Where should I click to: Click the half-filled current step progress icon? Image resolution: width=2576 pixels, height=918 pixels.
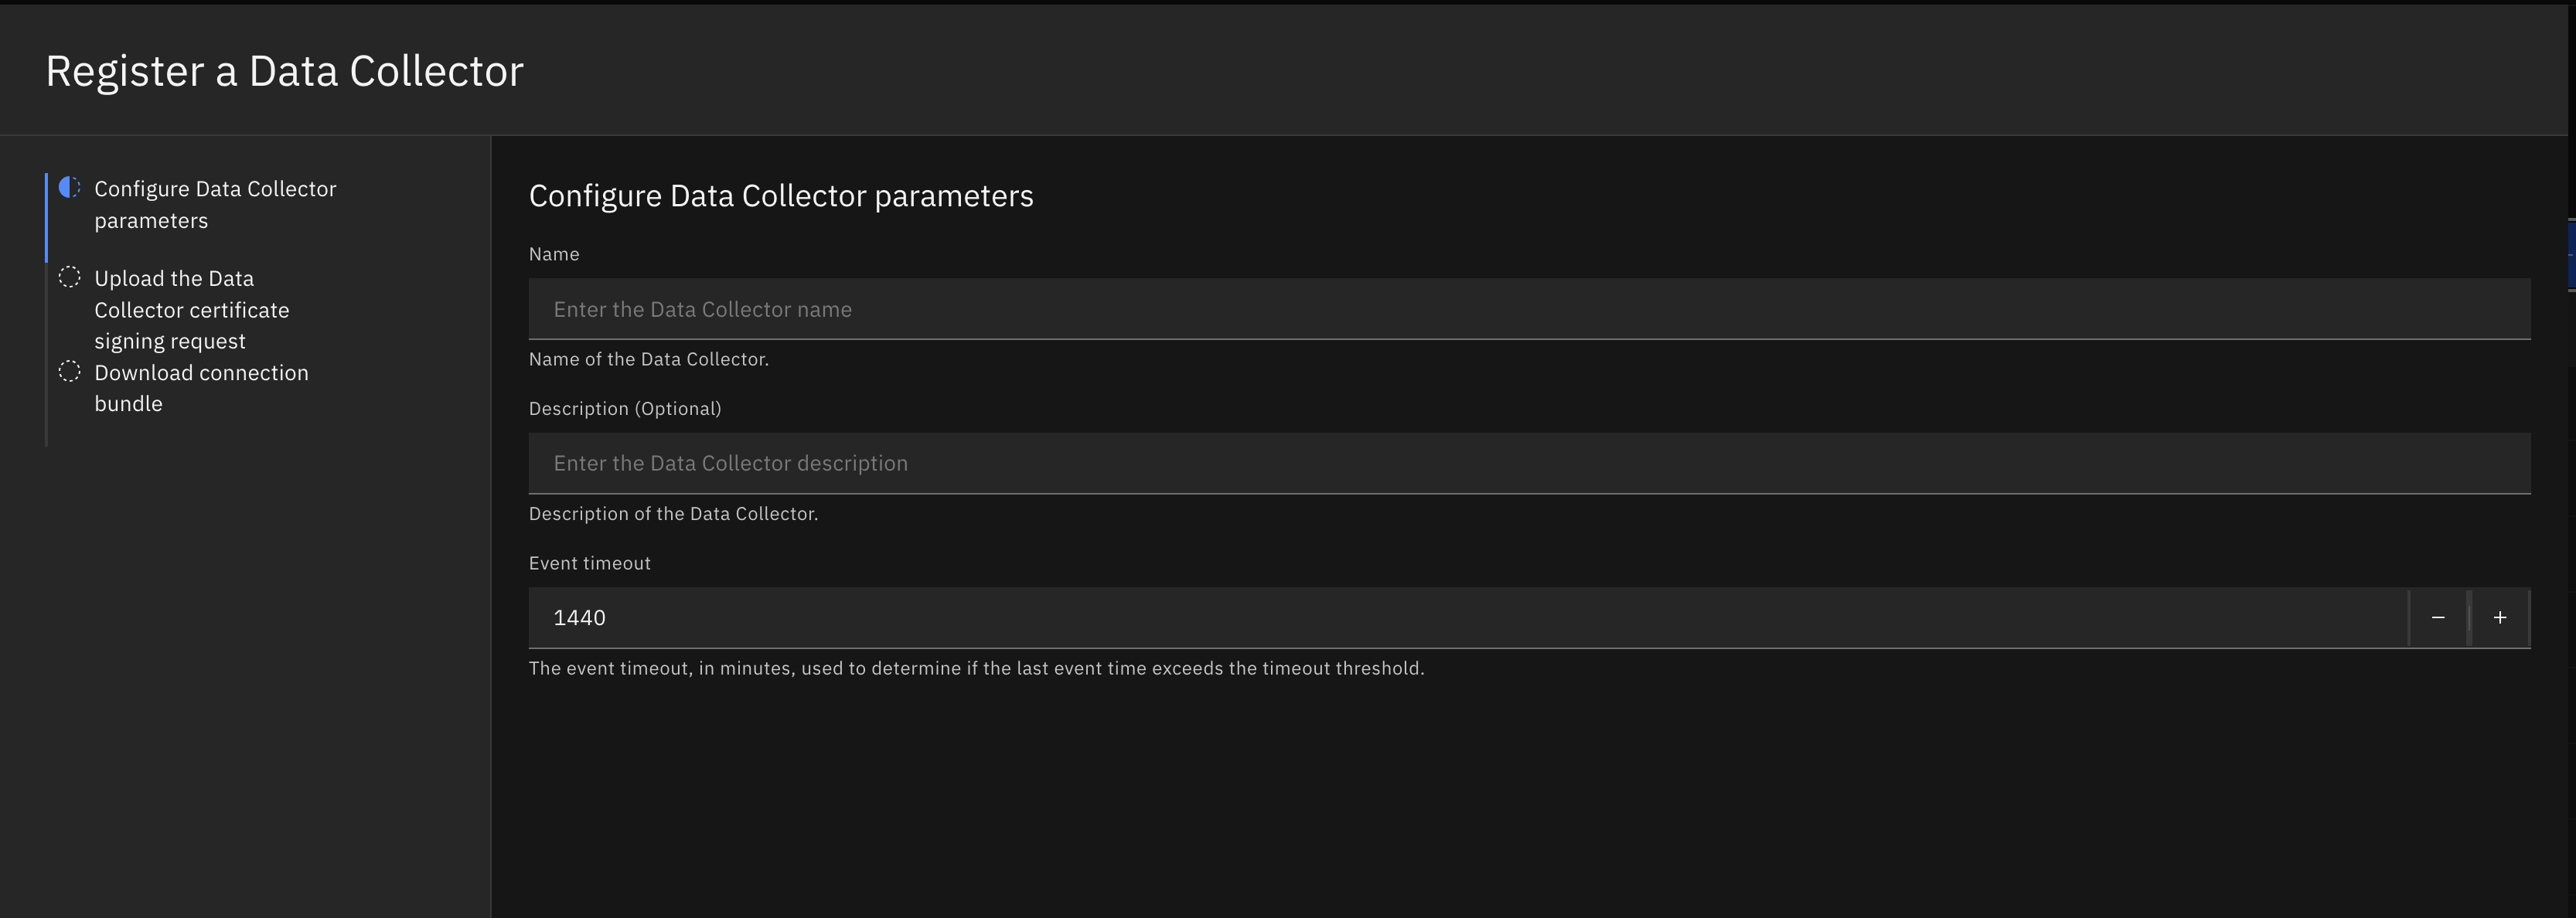(x=69, y=187)
